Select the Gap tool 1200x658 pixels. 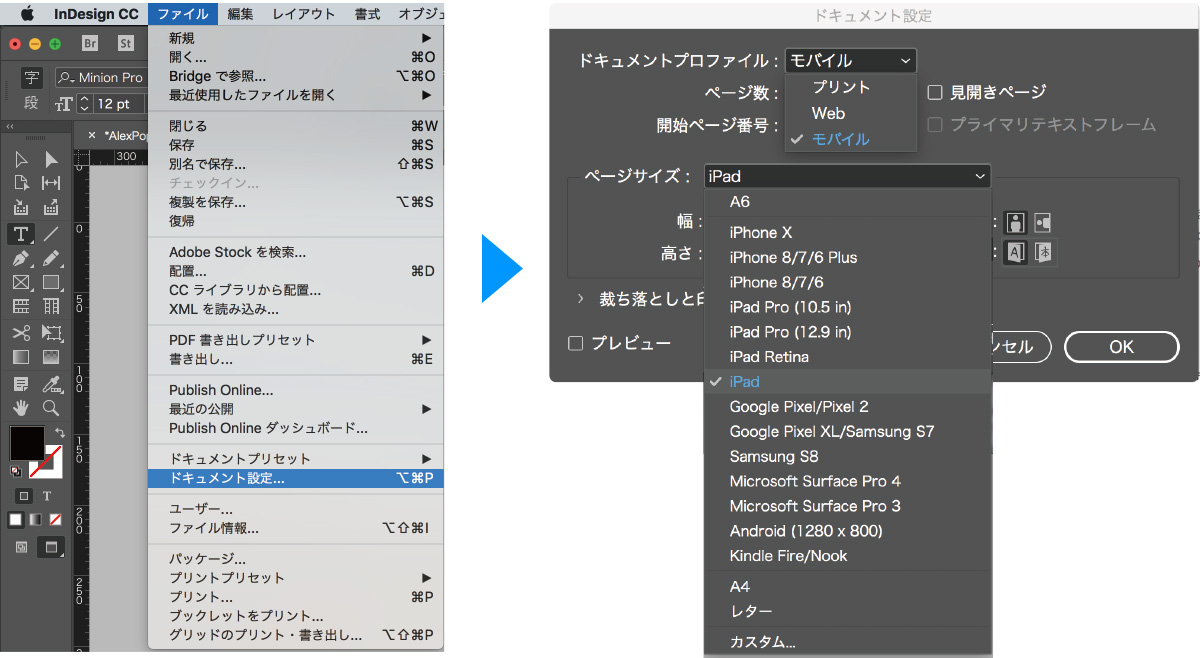[51, 184]
